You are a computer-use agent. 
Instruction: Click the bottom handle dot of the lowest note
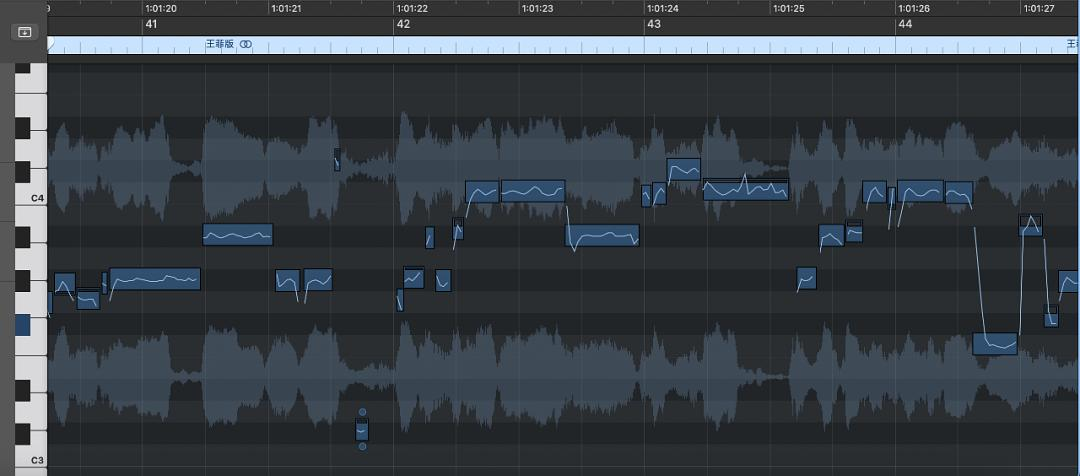pyautogui.click(x=362, y=446)
